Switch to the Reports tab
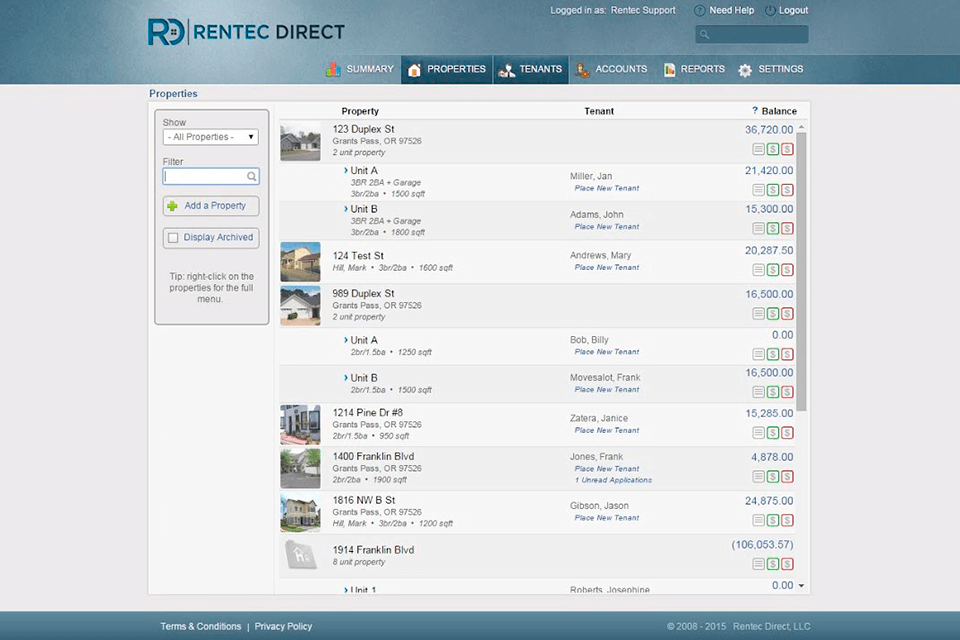The height and width of the screenshot is (640, 960). (x=694, y=70)
